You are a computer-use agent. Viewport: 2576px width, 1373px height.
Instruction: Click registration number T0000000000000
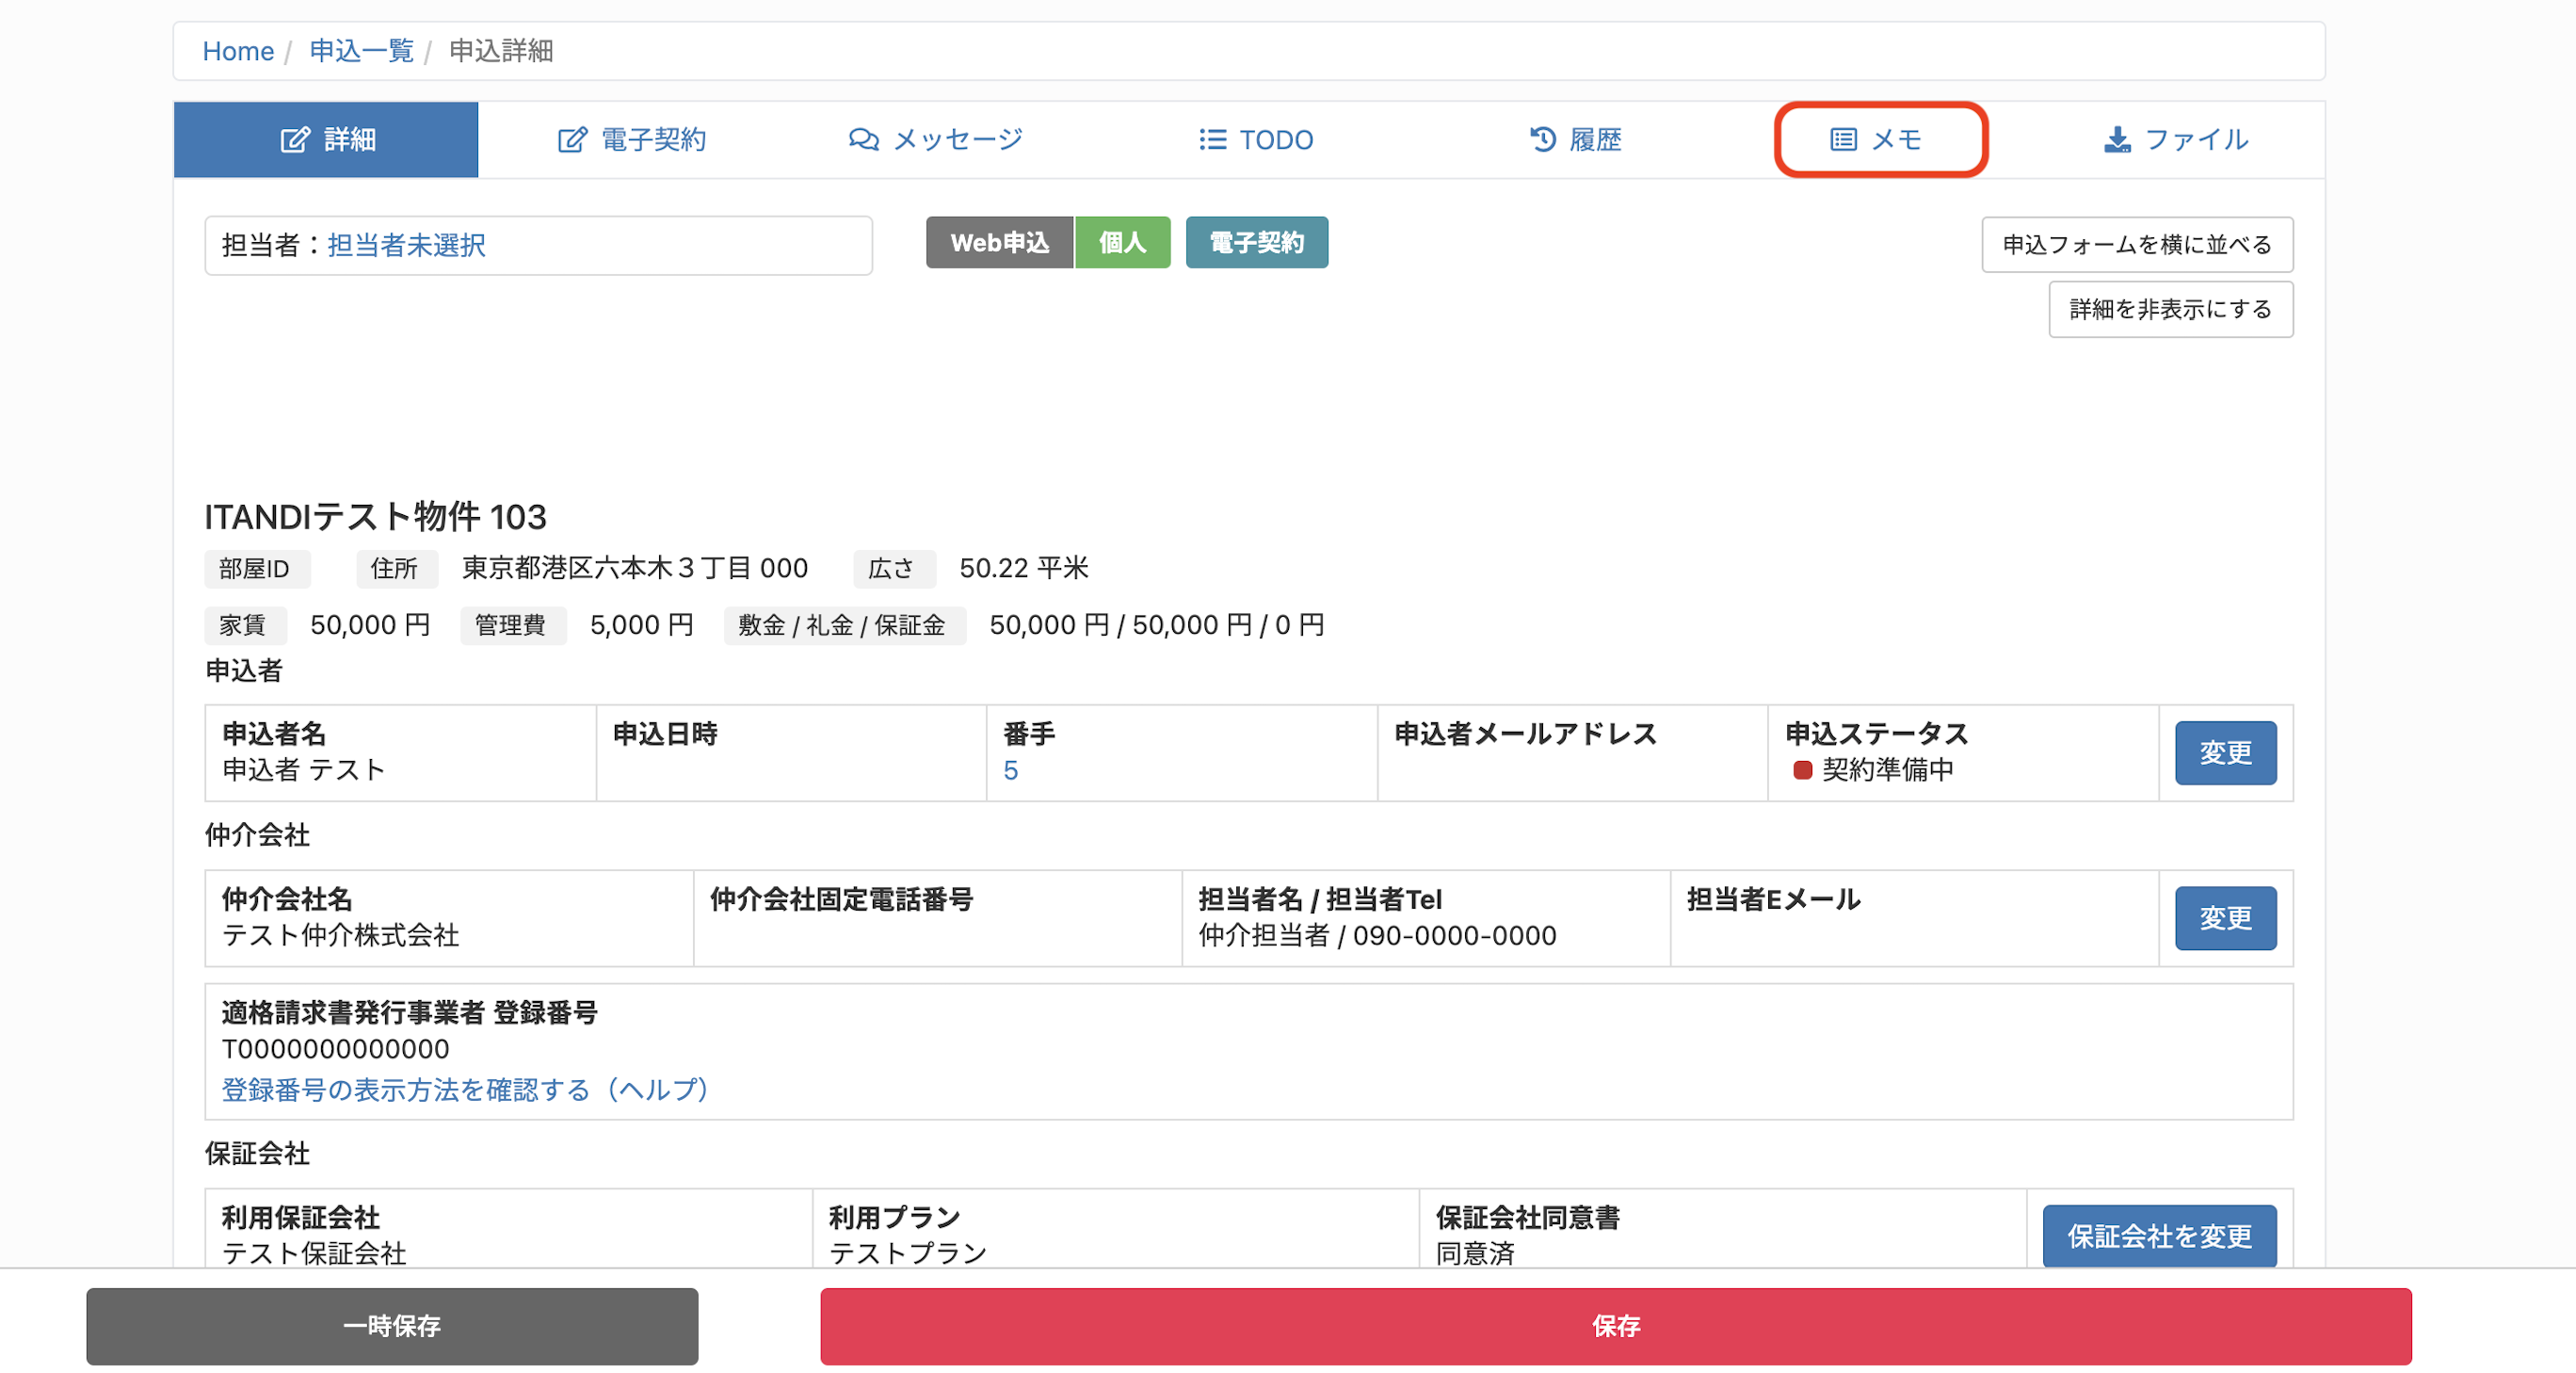coord(335,1049)
